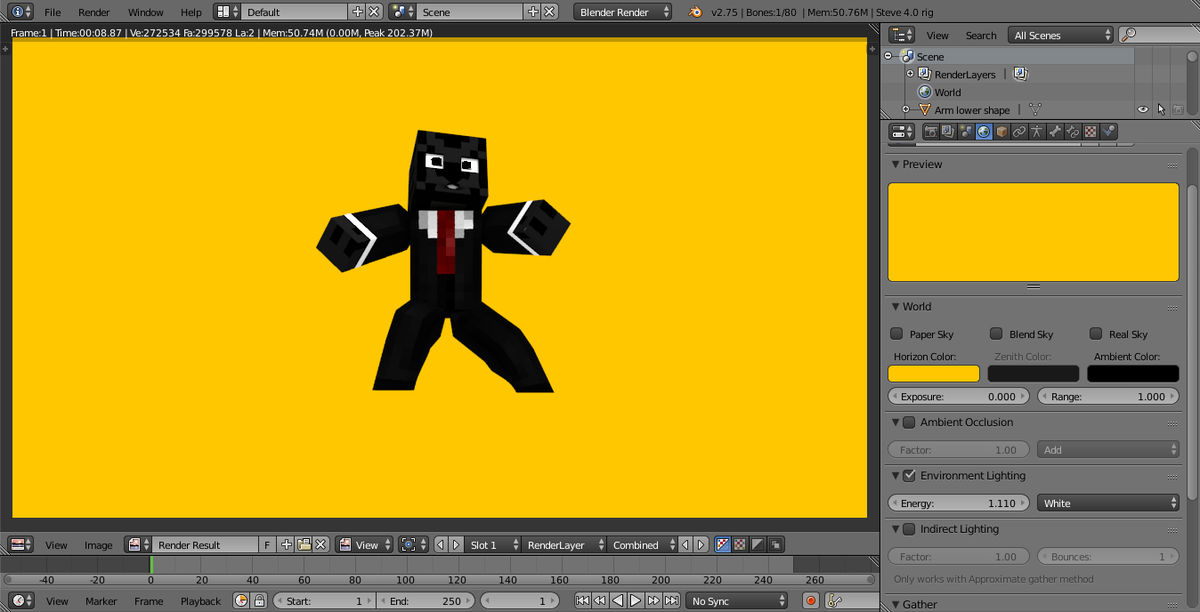Open the Render Layers properties tab
This screenshot has height=612, width=1200.
coord(948,131)
